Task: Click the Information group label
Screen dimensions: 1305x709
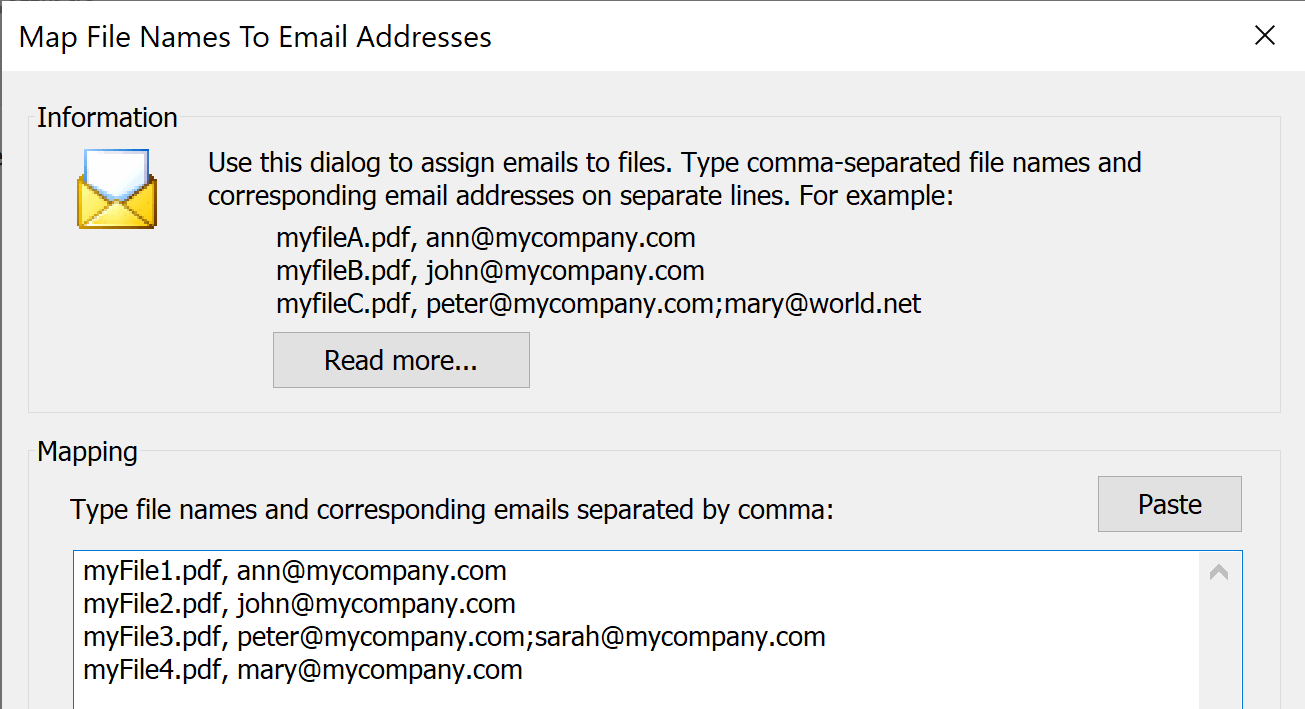Action: click(x=107, y=118)
